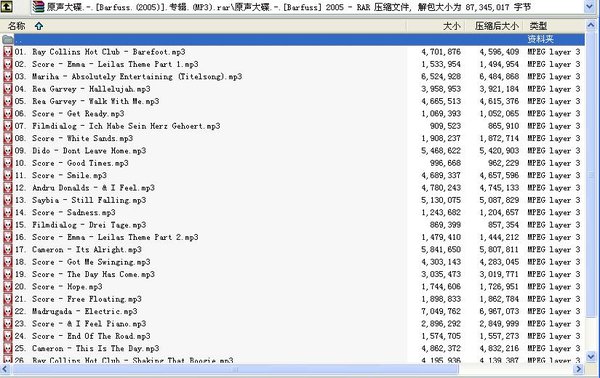Click the mp3 icon for 02. Score - Emma - Leilas Theme Part 1
Screen dimensions: 600x378
[x=8, y=64]
